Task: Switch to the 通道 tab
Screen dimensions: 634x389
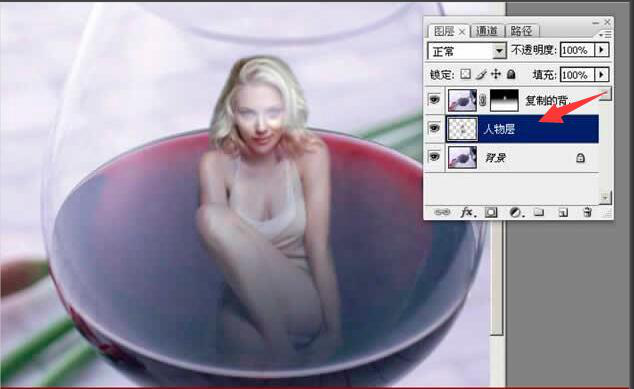Action: tap(487, 31)
